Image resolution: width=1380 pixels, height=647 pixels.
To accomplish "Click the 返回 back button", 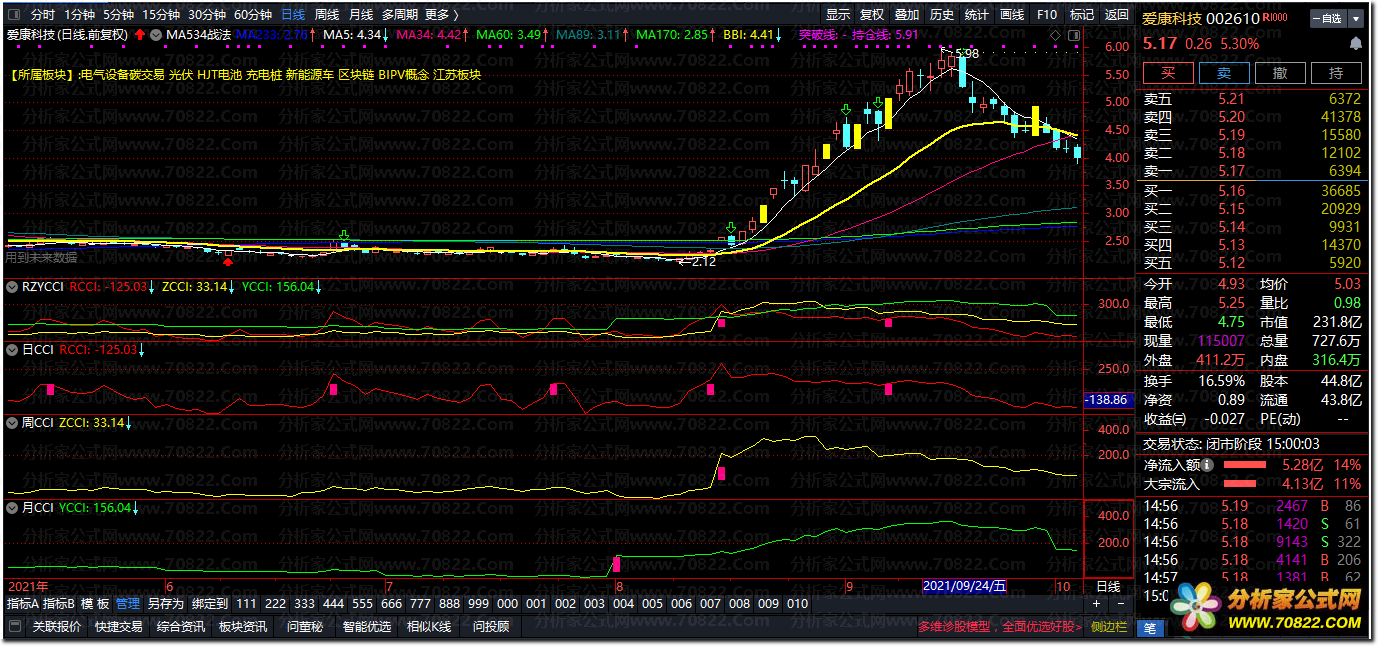I will [1116, 15].
